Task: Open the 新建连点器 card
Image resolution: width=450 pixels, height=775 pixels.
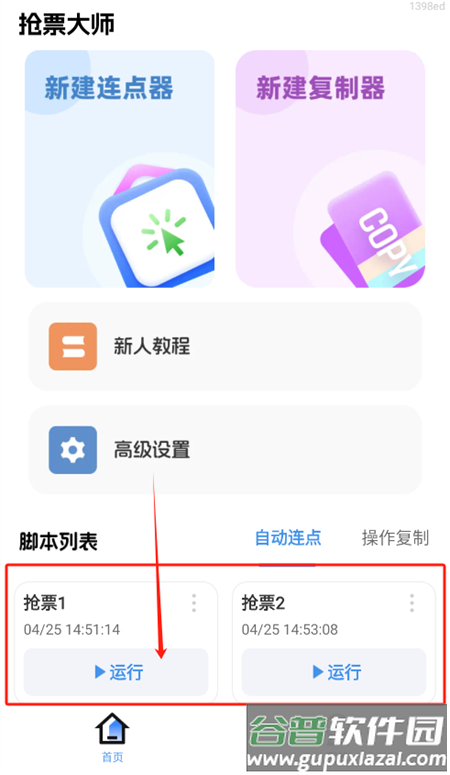Action: click(120, 169)
